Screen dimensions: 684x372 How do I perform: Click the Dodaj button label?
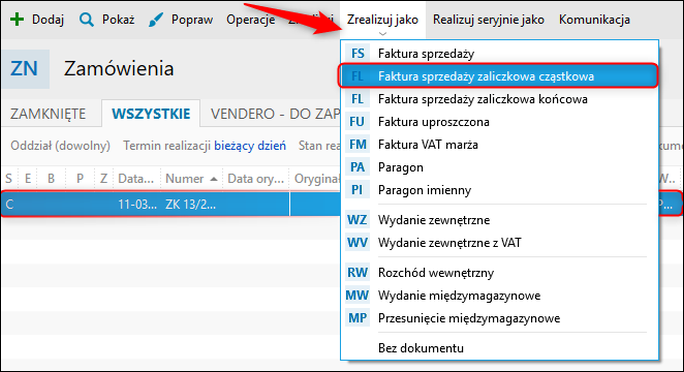[x=48, y=20]
